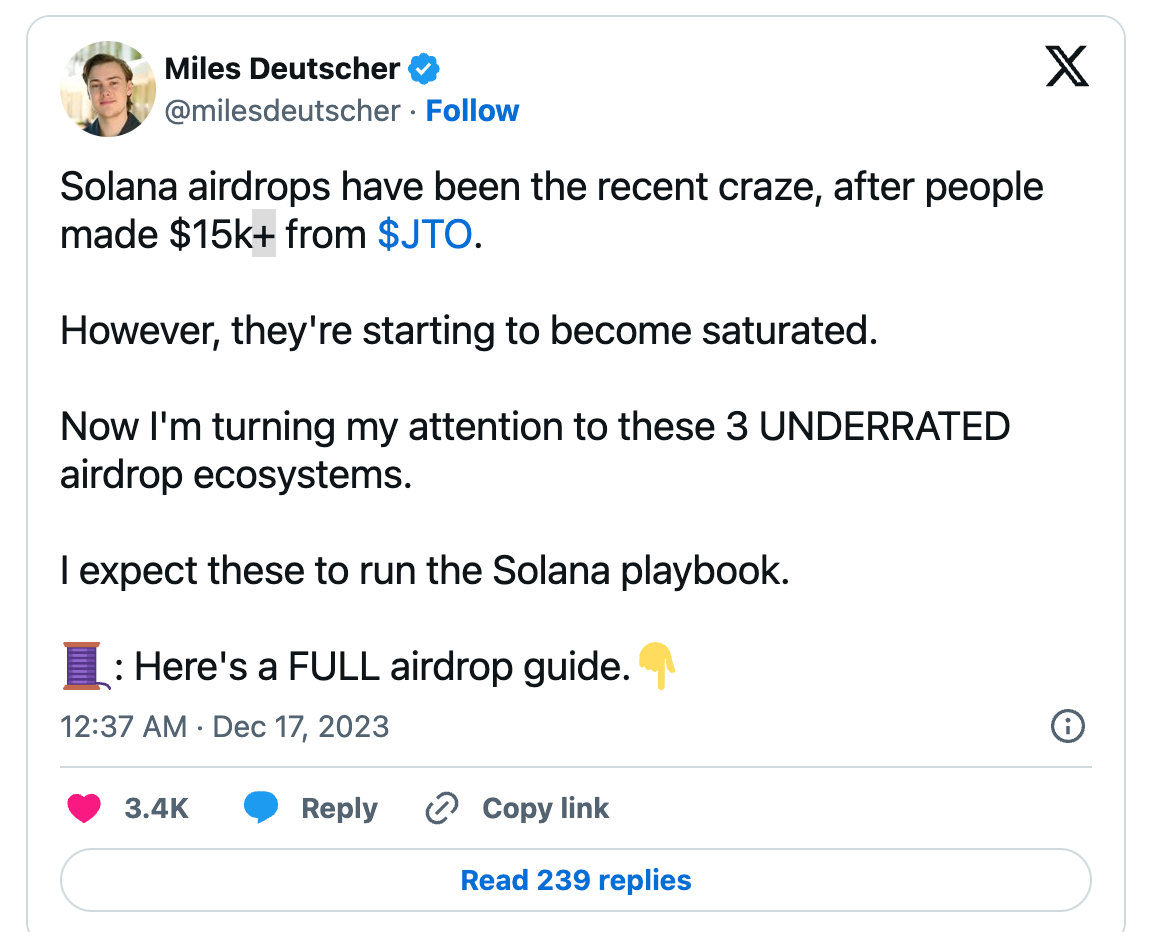Open Miles Deutscher's profile picture

[x=108, y=88]
